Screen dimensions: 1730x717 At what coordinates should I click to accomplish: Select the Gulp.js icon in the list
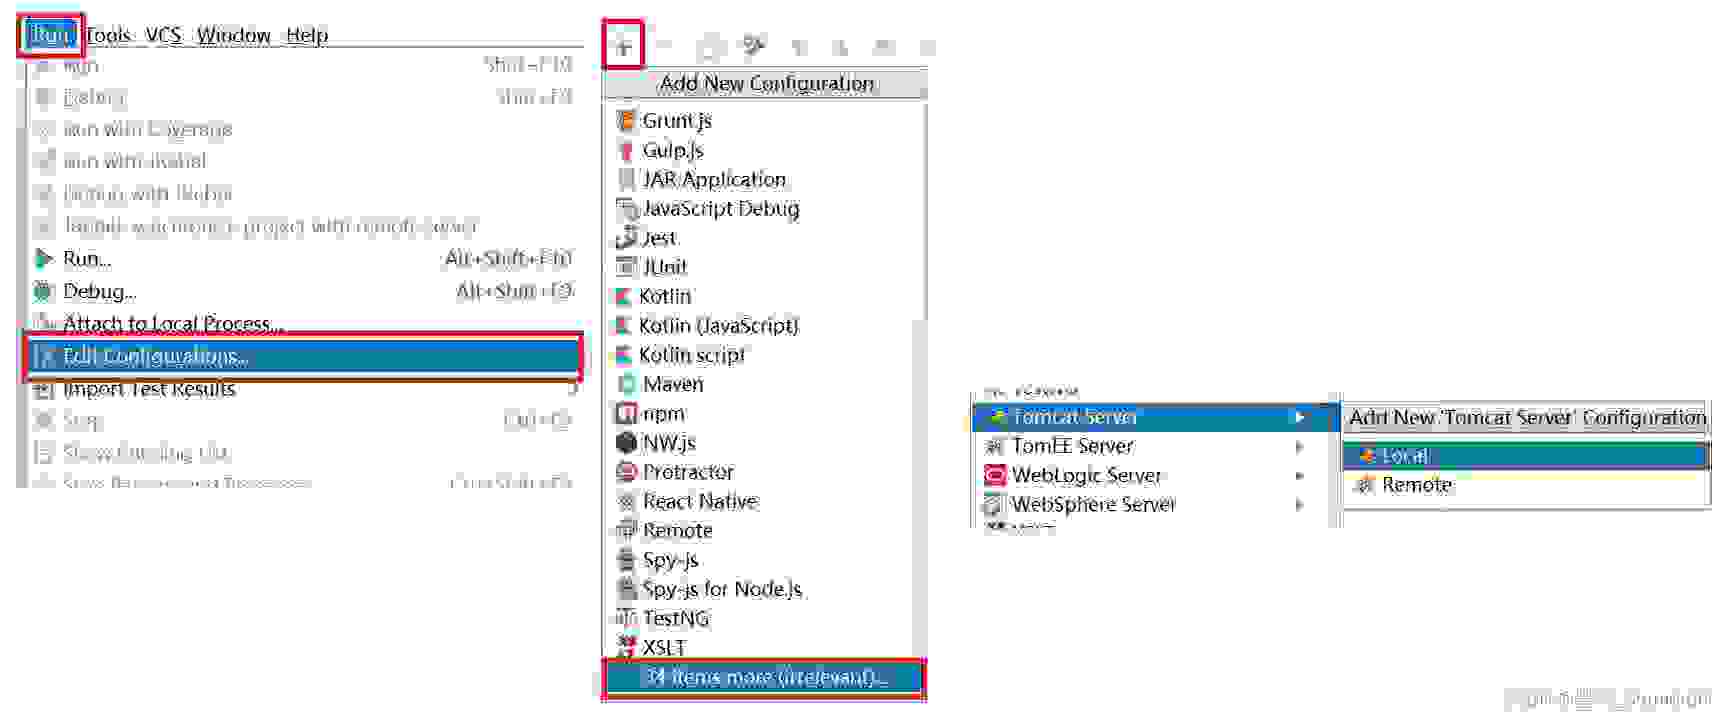pyautogui.click(x=626, y=150)
